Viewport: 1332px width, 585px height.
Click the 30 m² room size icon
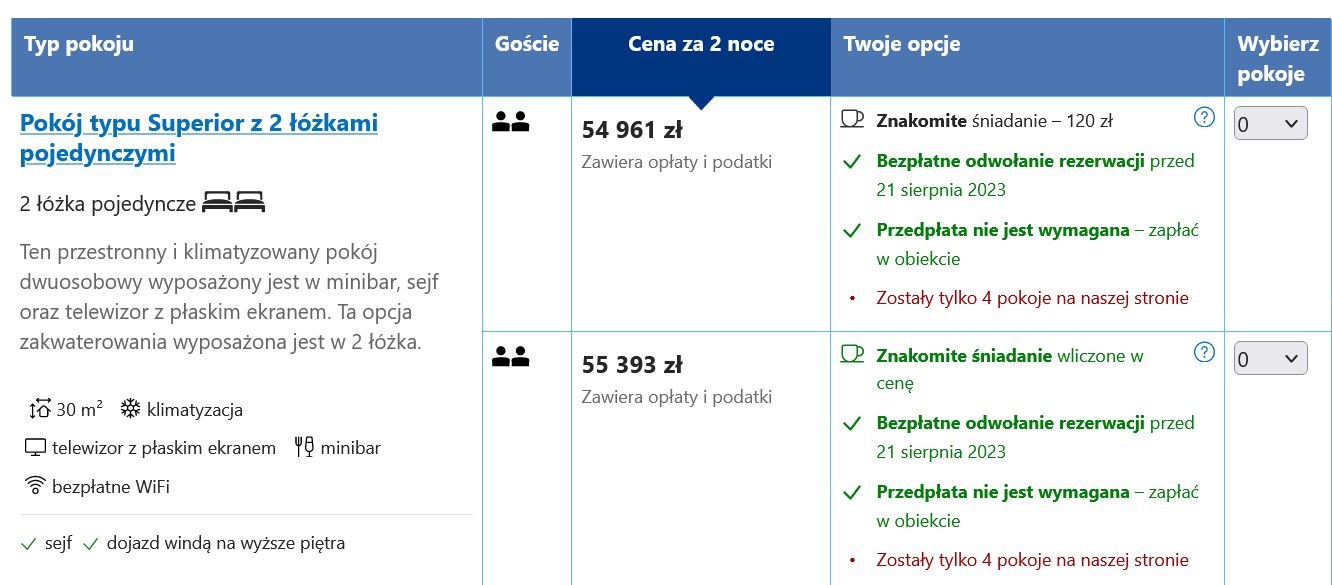40,409
